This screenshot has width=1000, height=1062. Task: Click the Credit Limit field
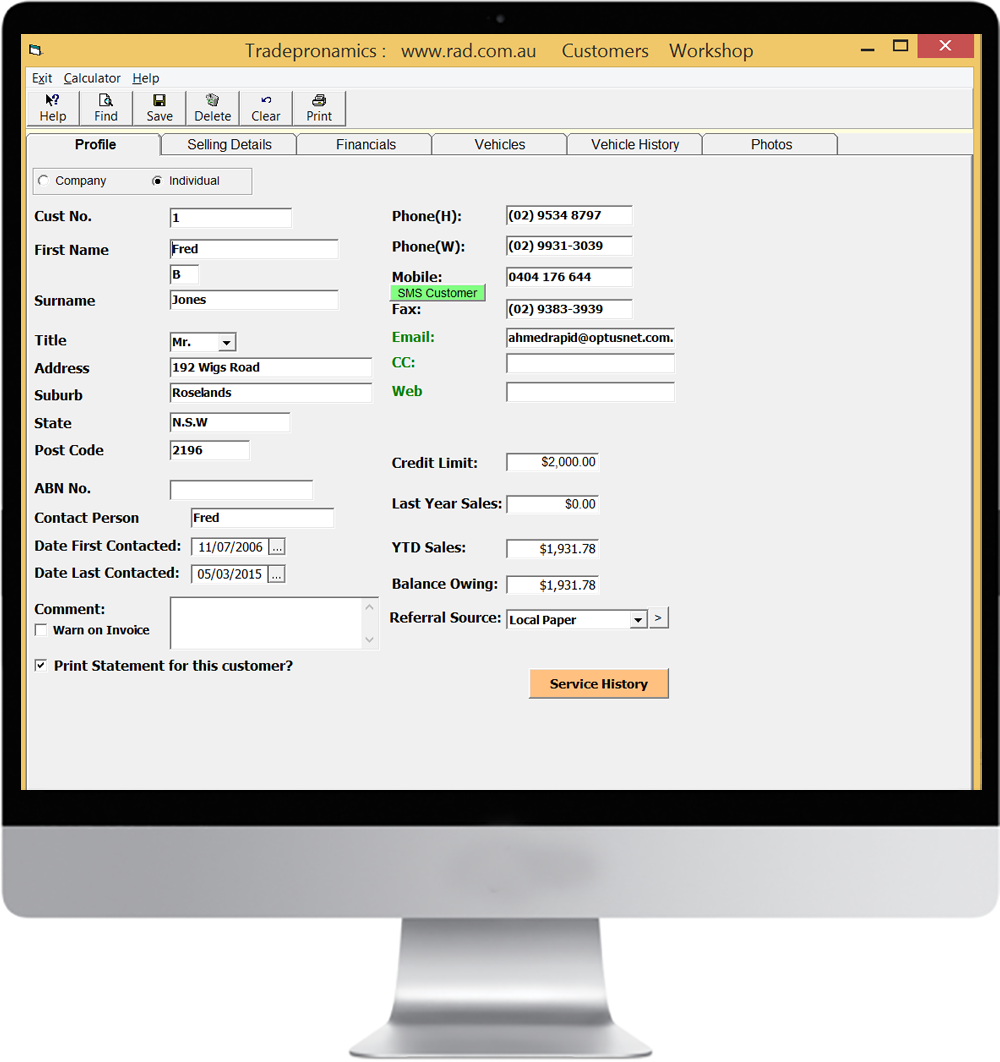click(552, 462)
